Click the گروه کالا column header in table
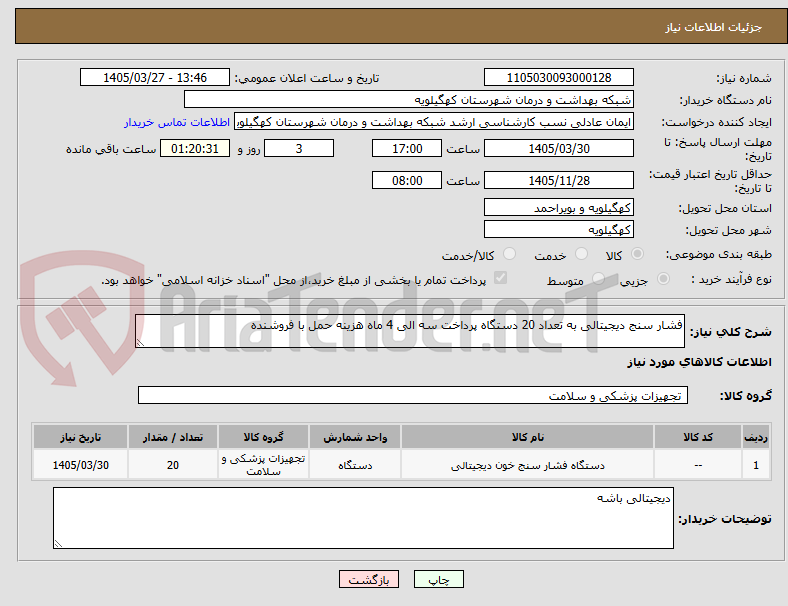788x606 pixels. 263,437
